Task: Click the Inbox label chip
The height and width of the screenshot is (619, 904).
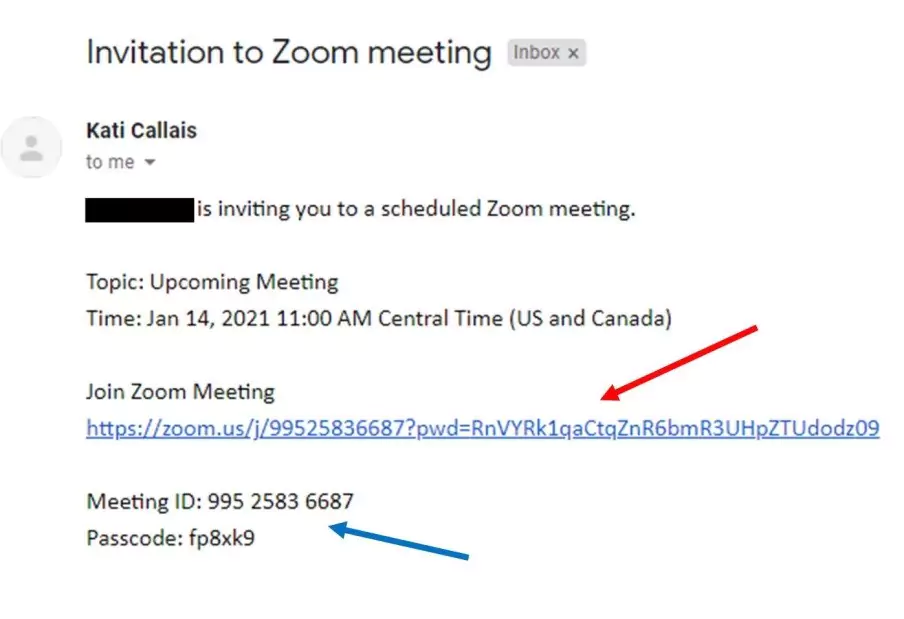Action: pos(536,53)
